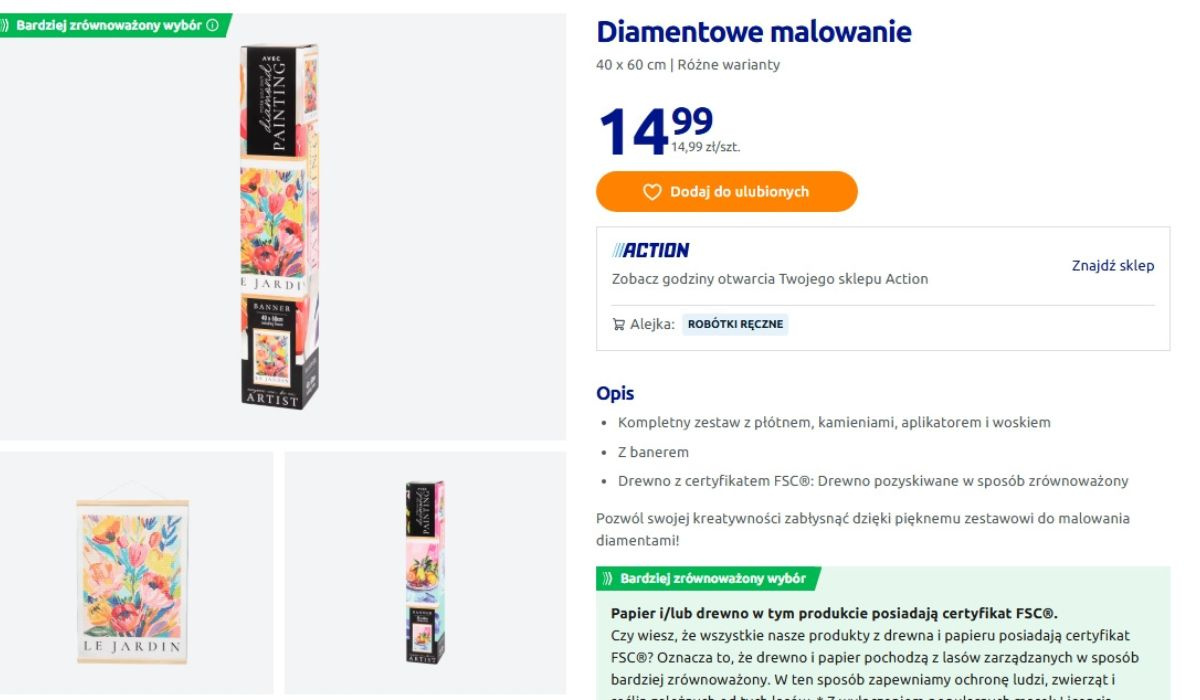Click the wave icon on the top-left green badge
Screen dimensions: 1200x700
click(x=6, y=25)
